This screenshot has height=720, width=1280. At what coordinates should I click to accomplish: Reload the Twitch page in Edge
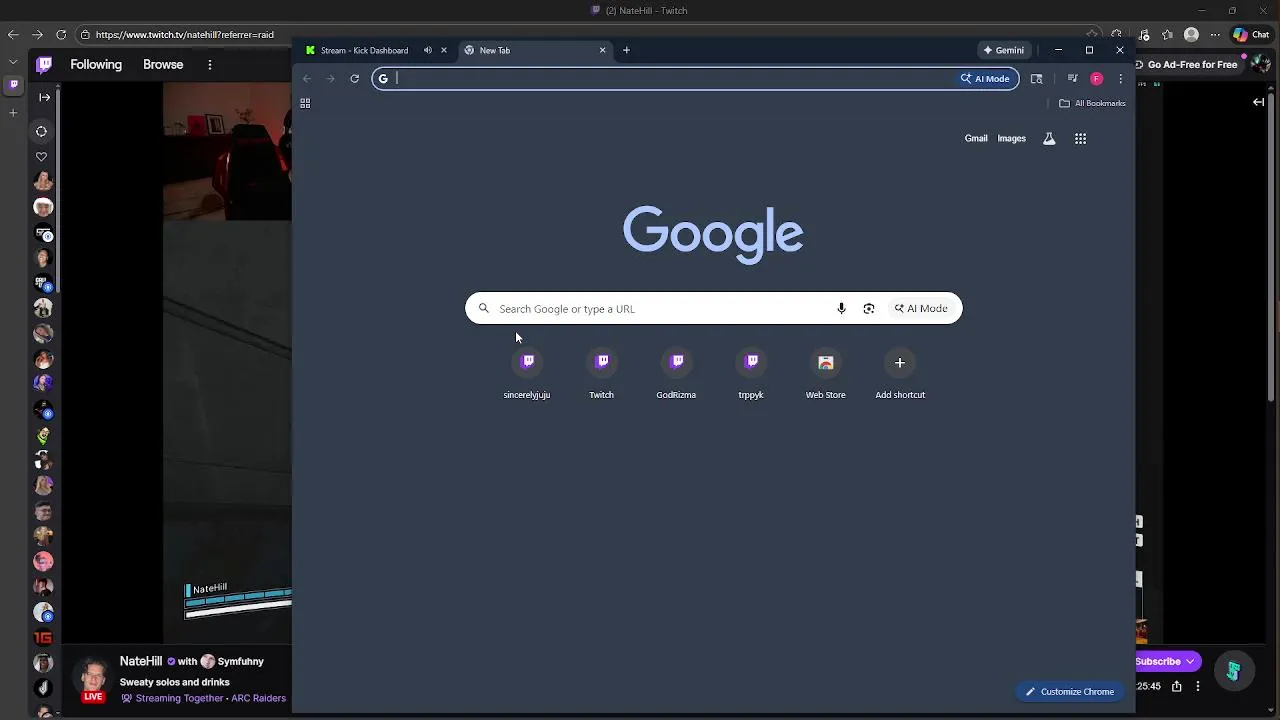coord(61,34)
